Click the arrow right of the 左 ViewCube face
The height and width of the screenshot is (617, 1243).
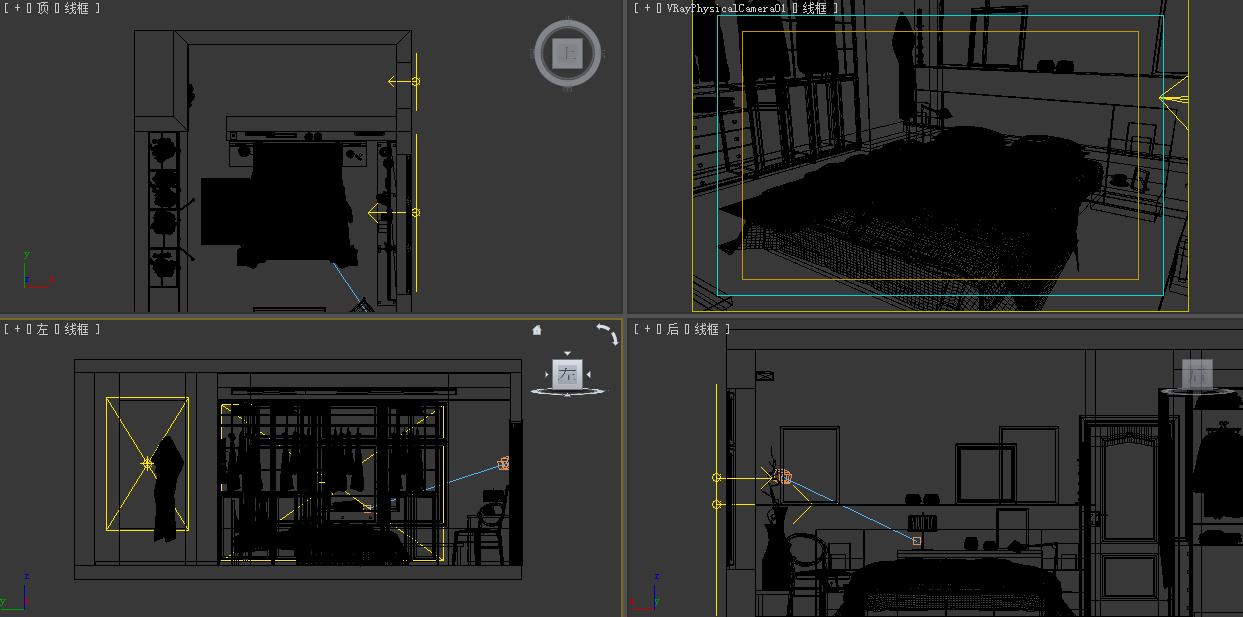point(588,375)
